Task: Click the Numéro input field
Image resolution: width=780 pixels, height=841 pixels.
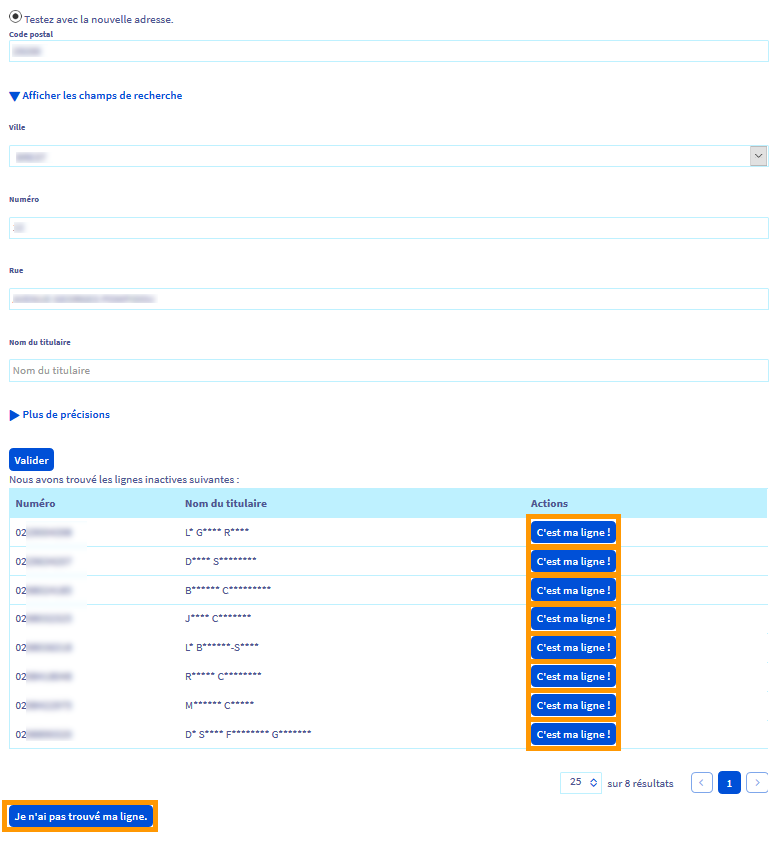Action: pos(388,228)
